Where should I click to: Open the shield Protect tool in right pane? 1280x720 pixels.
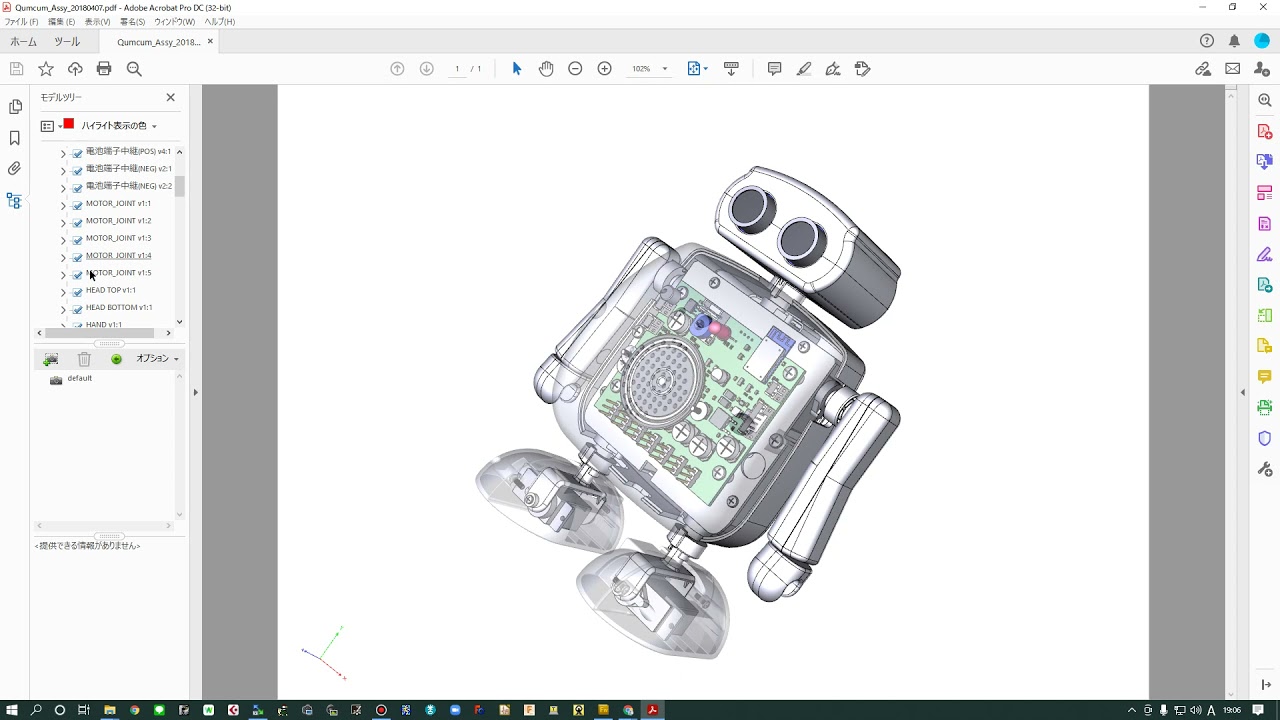pos(1264,439)
